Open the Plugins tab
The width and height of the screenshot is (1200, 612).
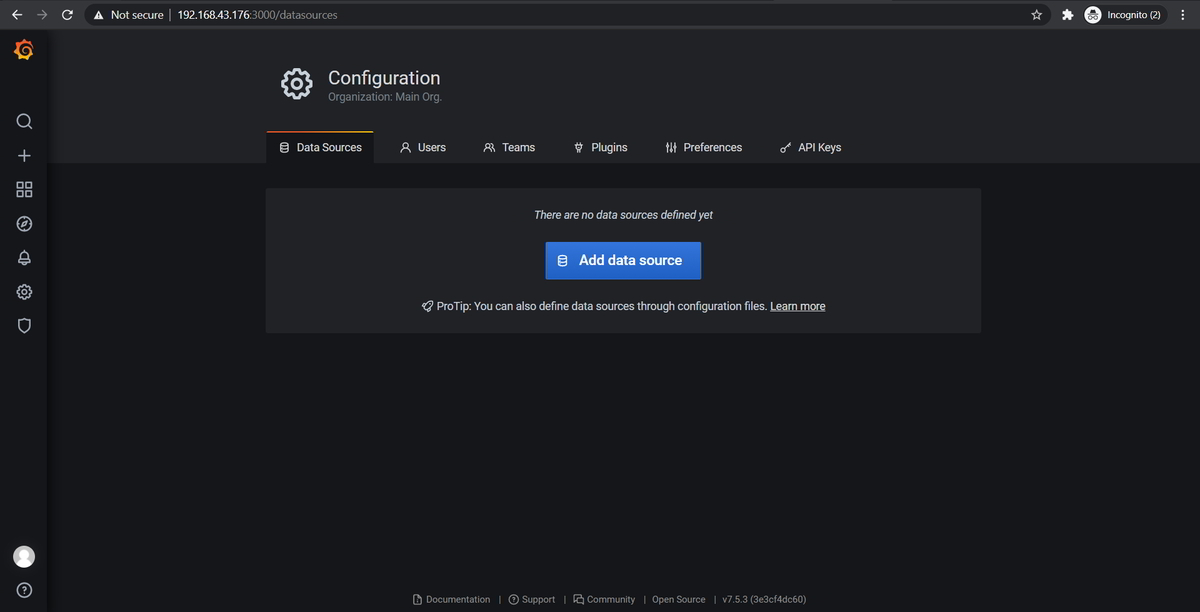point(601,147)
